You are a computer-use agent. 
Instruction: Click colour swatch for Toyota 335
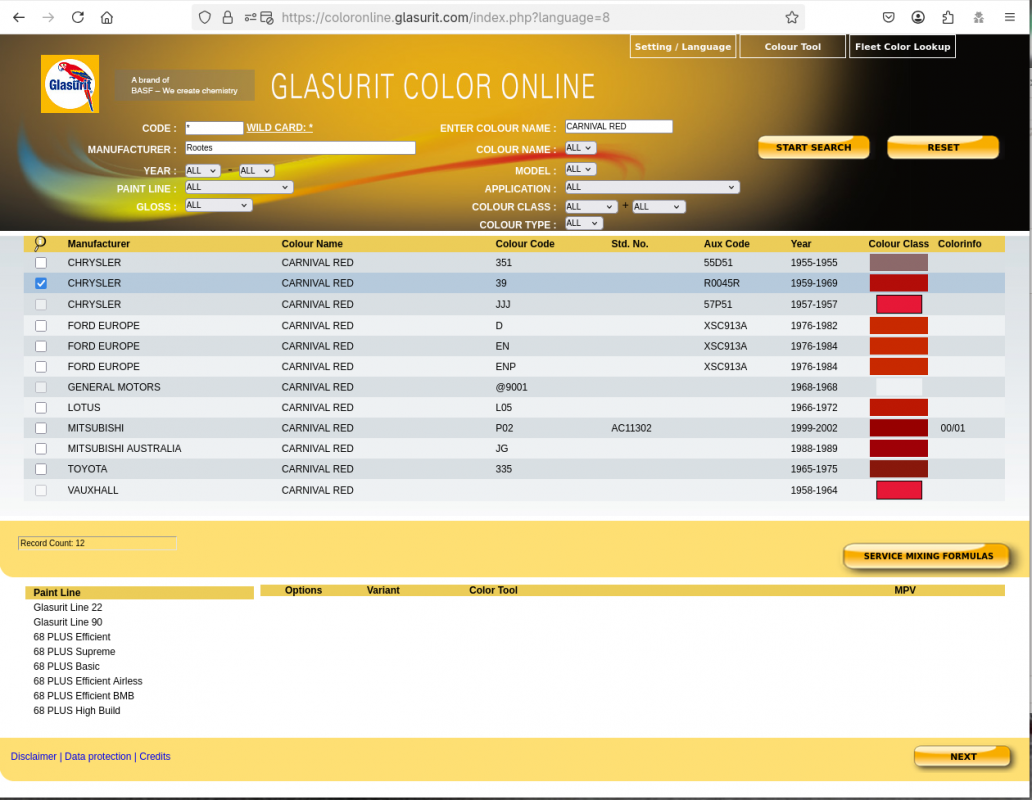click(898, 469)
